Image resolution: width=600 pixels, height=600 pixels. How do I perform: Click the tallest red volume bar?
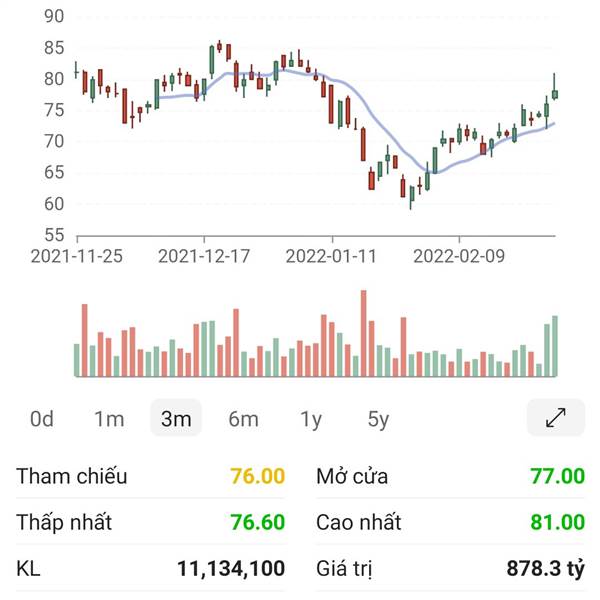pyautogui.click(x=364, y=333)
